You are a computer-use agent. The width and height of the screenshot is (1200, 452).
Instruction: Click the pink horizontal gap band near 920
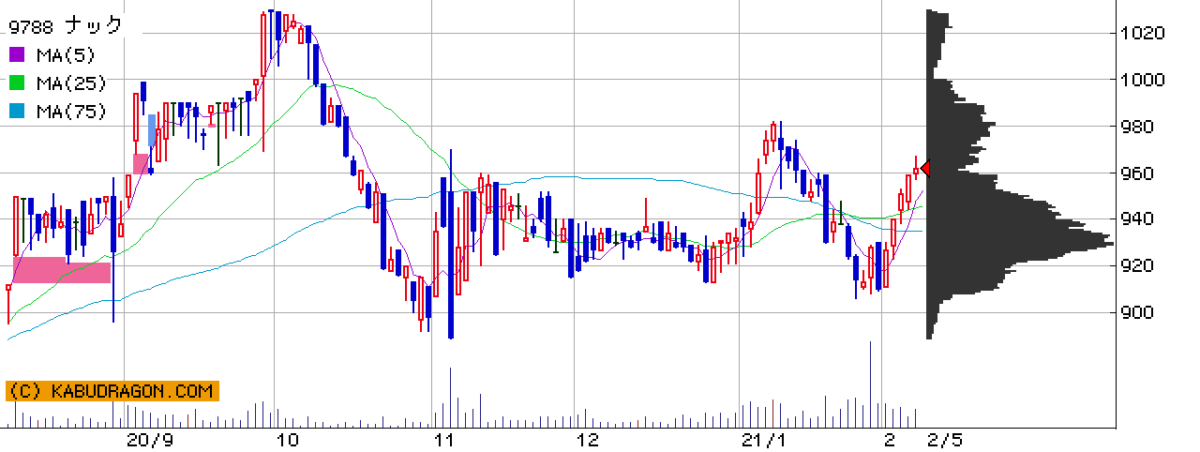[x=61, y=270]
